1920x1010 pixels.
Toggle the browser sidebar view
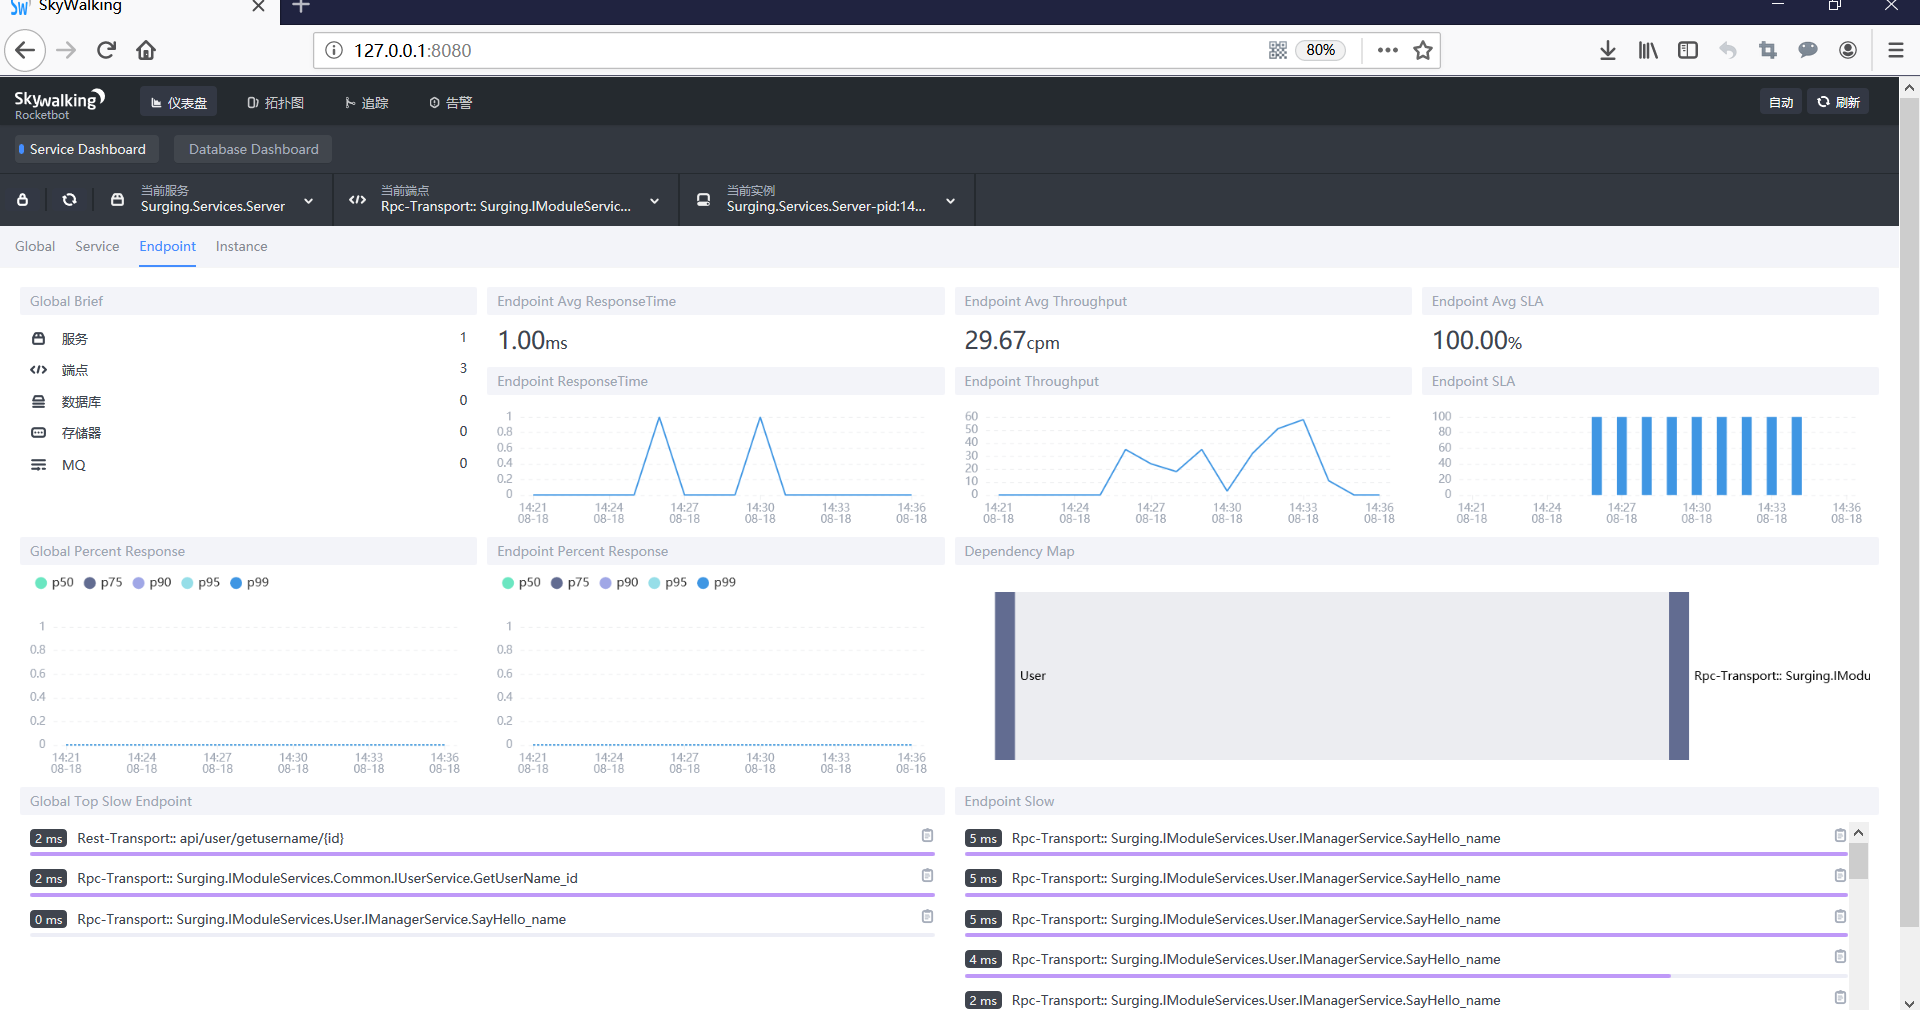1688,50
